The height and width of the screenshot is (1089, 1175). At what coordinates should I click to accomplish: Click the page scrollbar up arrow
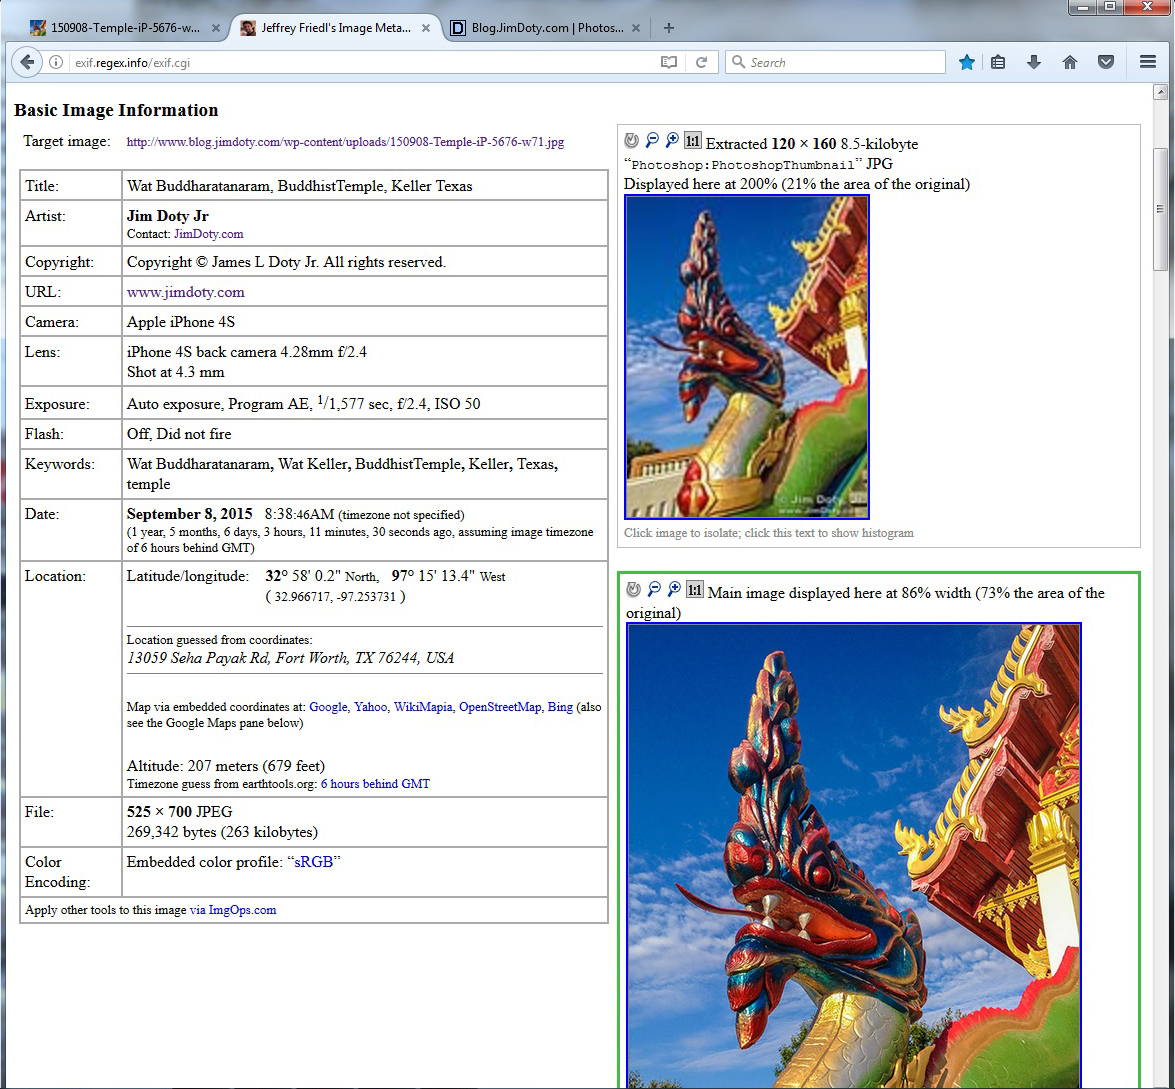[x=1160, y=92]
